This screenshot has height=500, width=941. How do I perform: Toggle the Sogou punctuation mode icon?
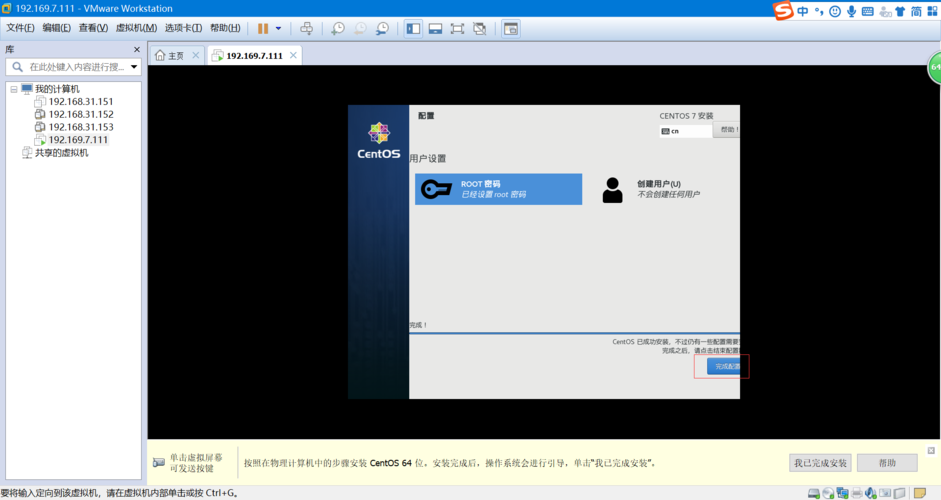coord(819,11)
